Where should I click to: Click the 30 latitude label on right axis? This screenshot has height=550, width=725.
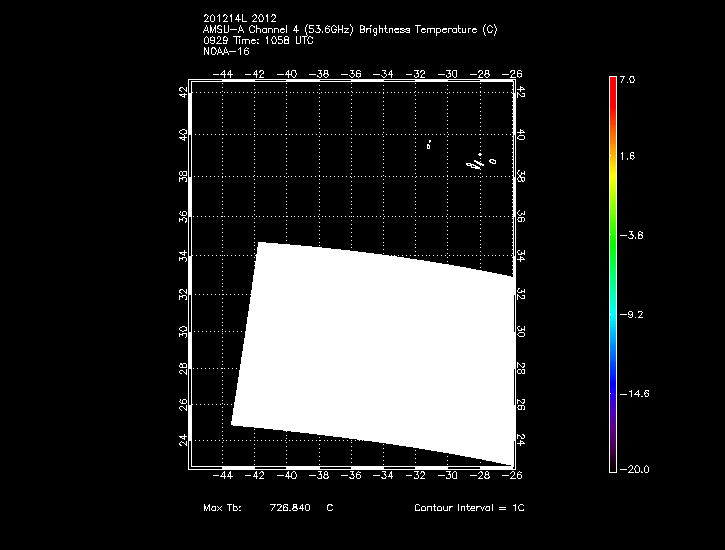[521, 331]
